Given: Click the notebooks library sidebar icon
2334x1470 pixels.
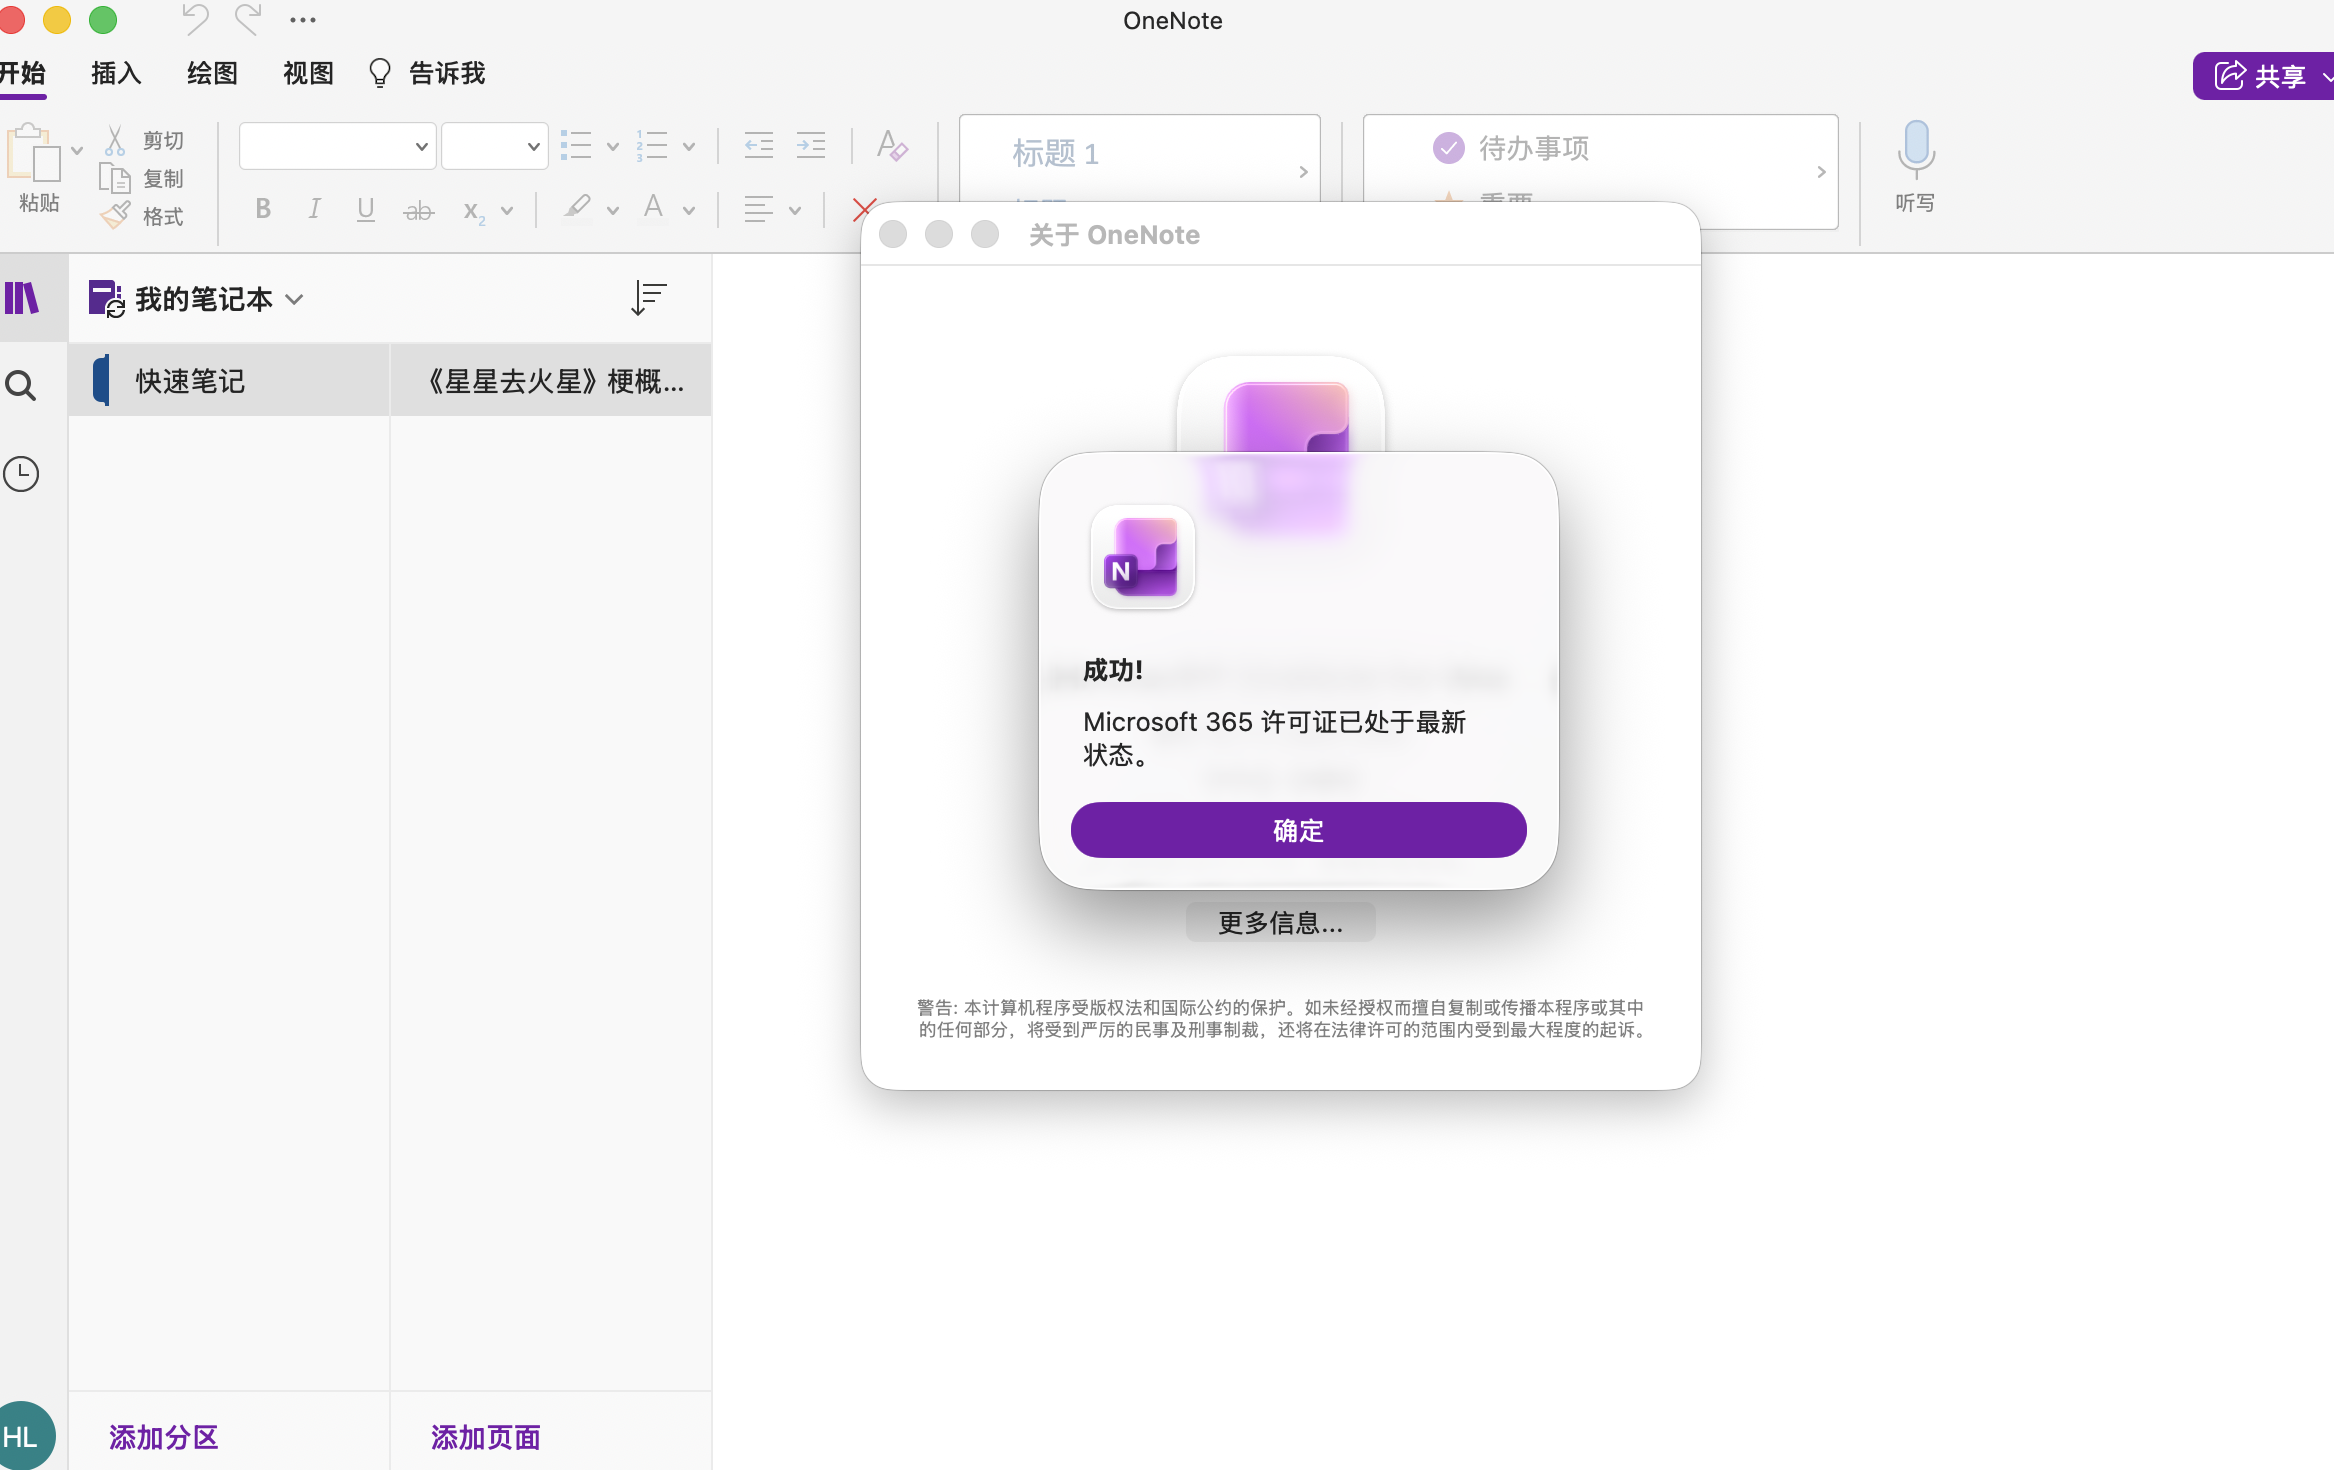Looking at the screenshot, I should [x=22, y=298].
